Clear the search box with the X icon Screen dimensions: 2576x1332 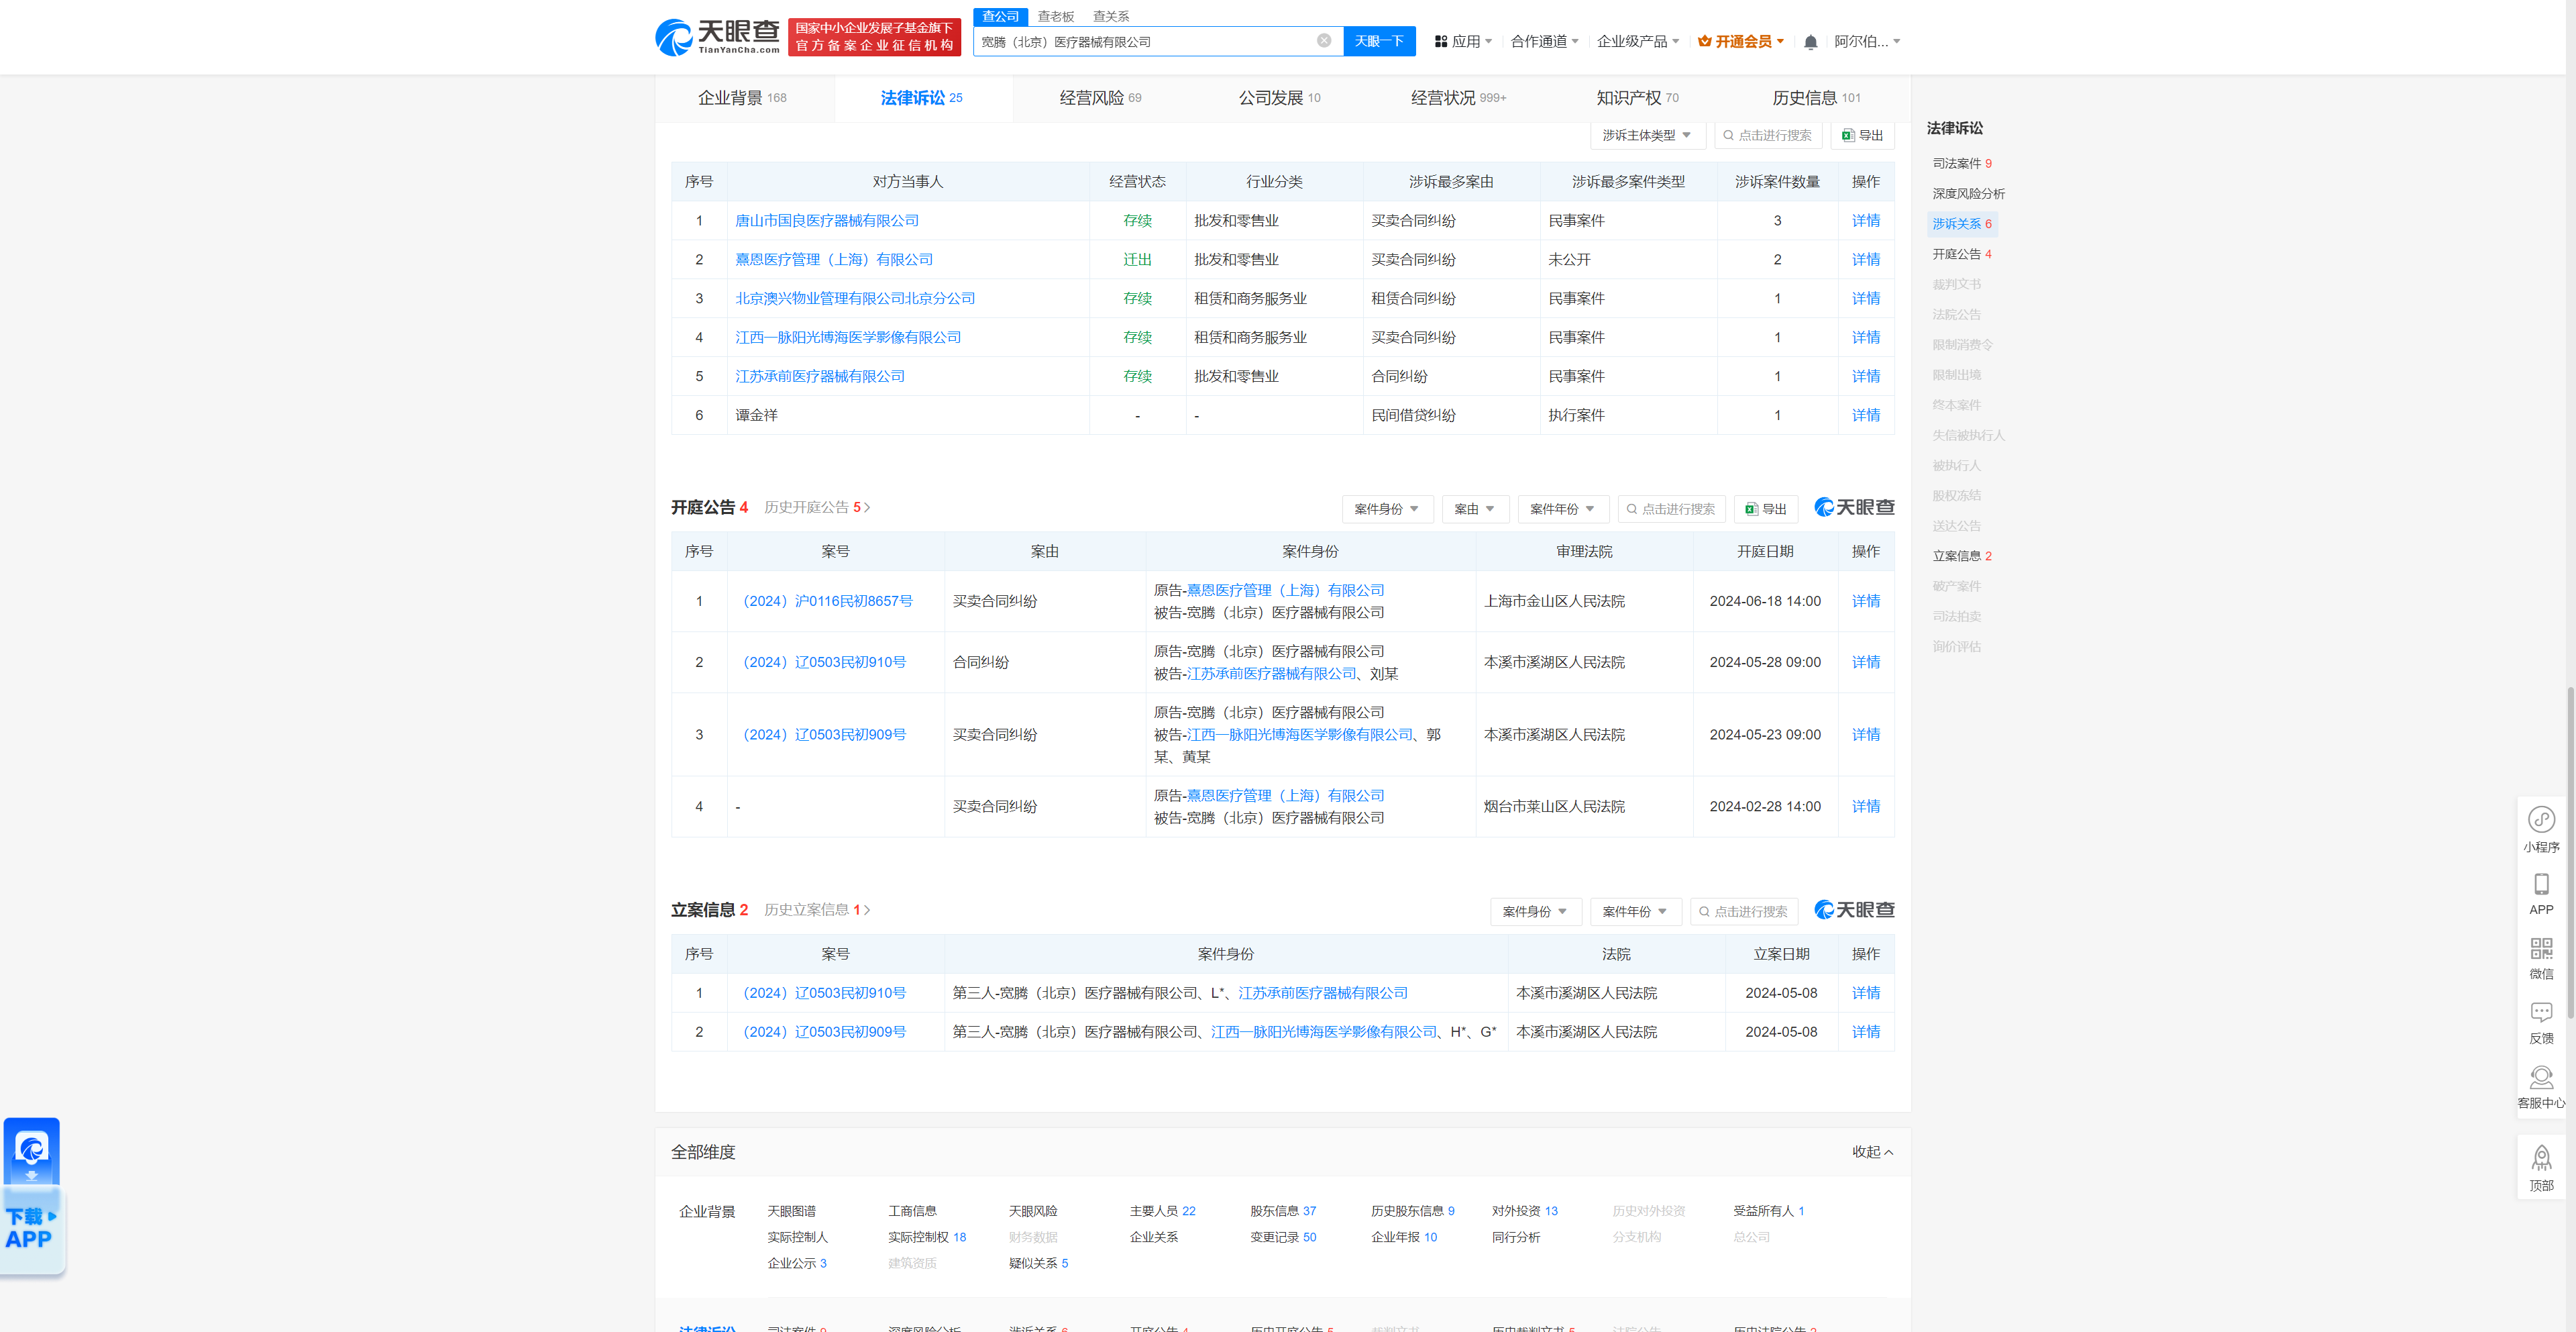(1323, 41)
